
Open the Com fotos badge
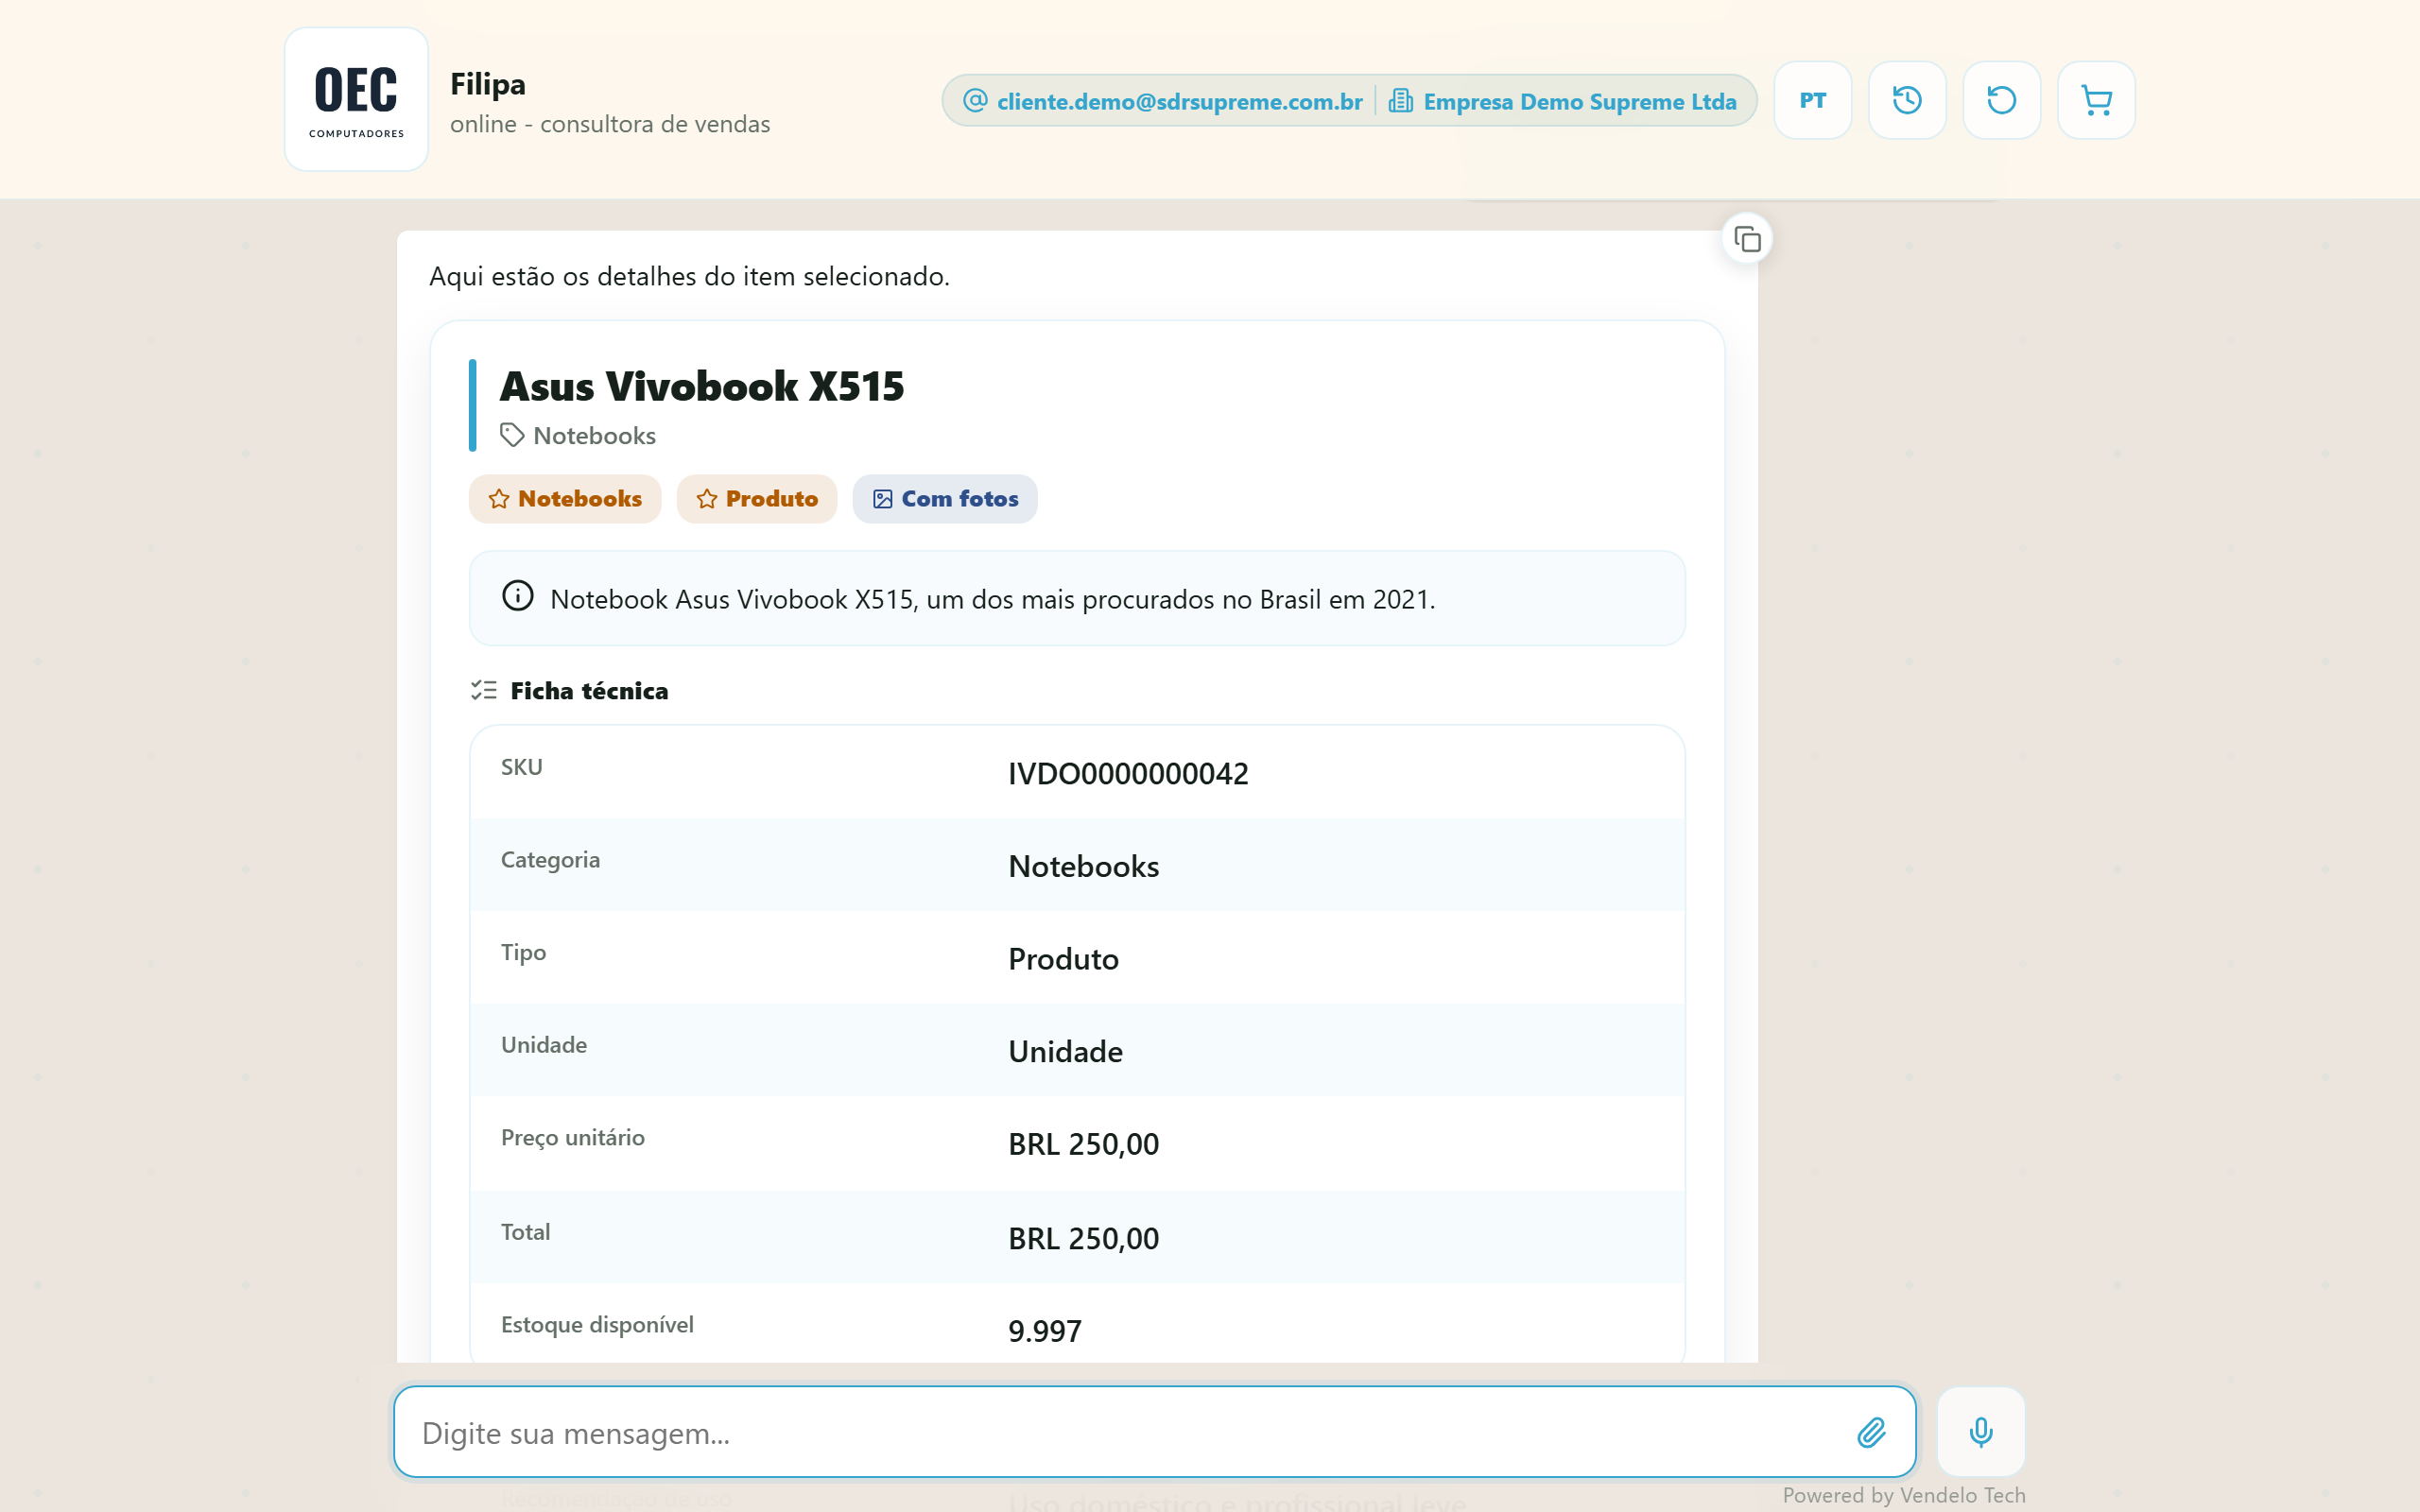coord(945,499)
